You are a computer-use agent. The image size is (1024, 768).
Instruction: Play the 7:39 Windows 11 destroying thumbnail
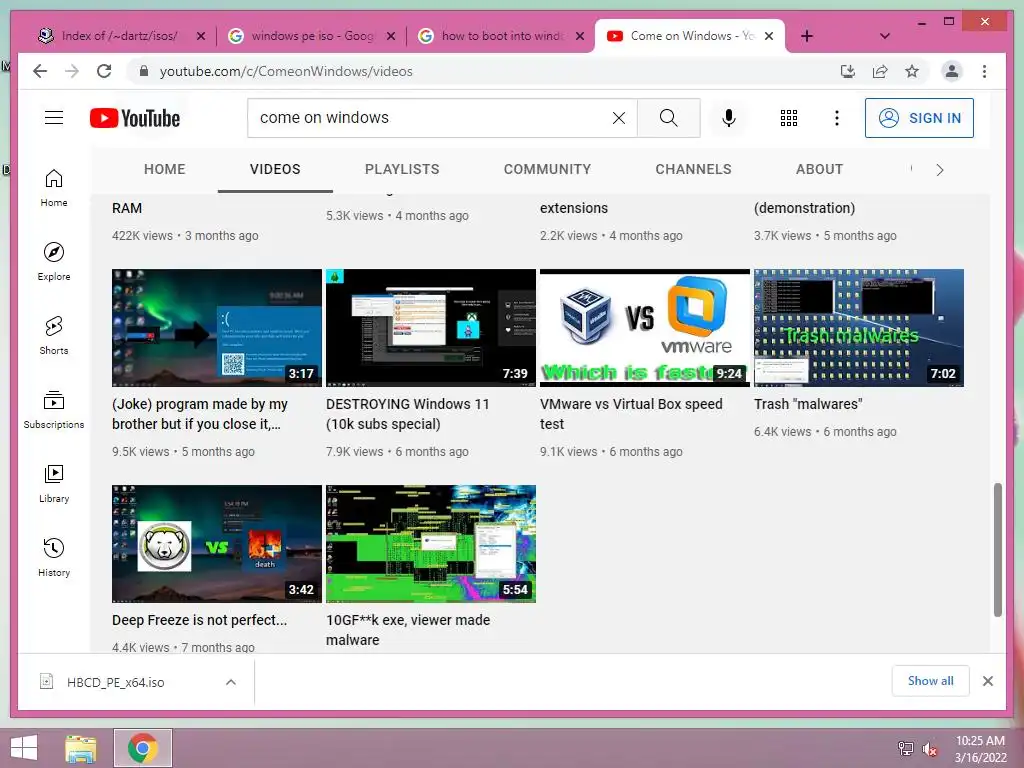coord(431,328)
